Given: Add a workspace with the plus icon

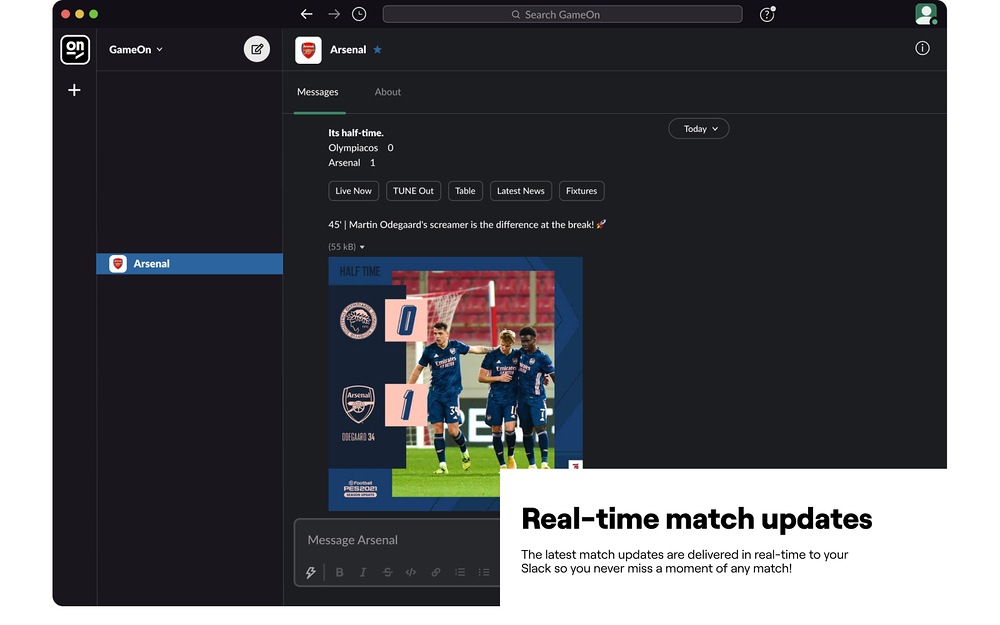Looking at the screenshot, I should click(74, 90).
